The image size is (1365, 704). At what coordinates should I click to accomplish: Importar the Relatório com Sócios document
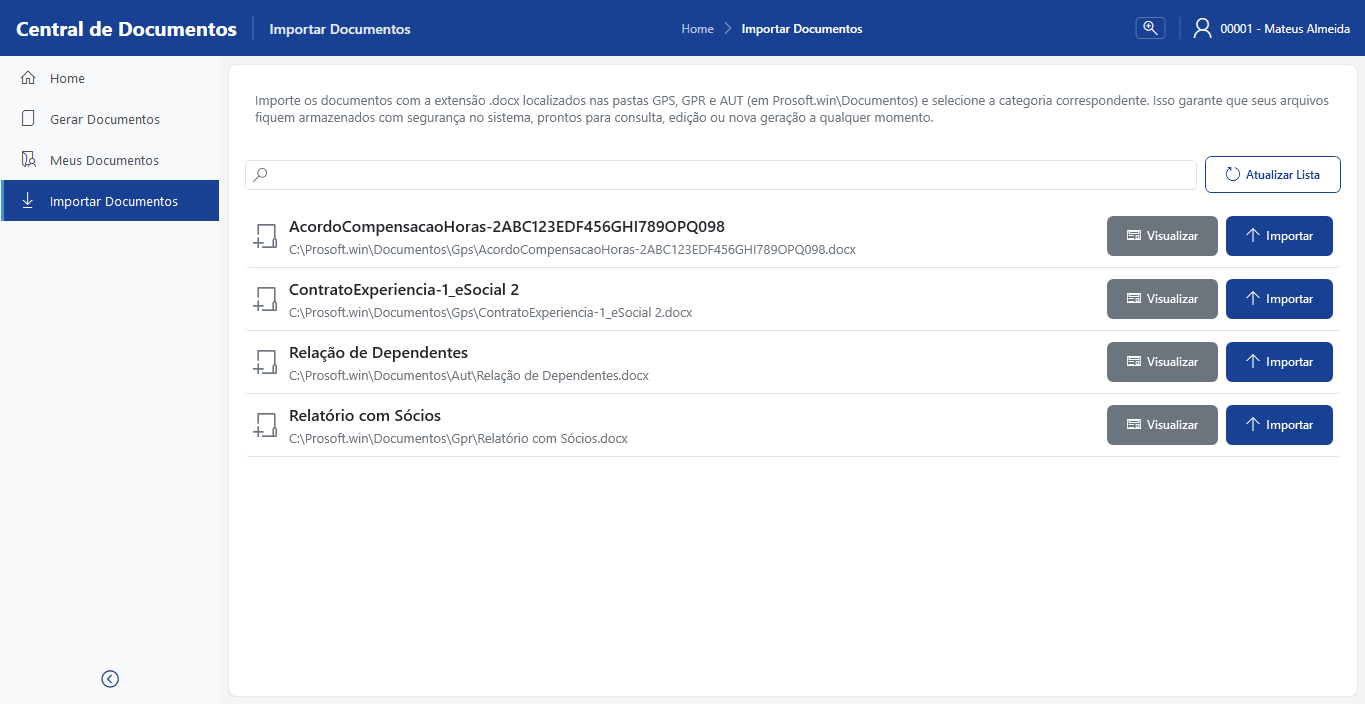click(1279, 425)
